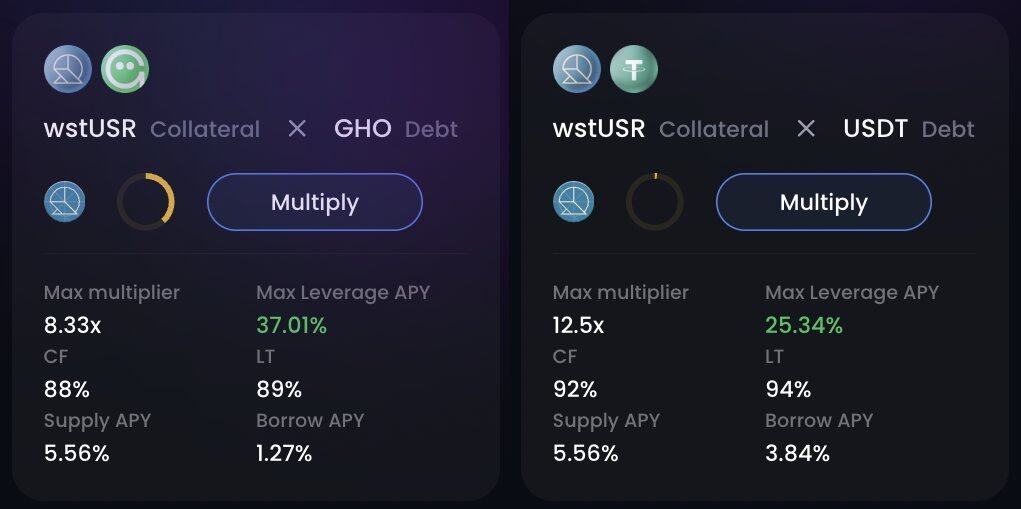This screenshot has height=509, width=1021.
Task: Select the 25.34% Max Leverage APY value
Action: click(x=804, y=325)
